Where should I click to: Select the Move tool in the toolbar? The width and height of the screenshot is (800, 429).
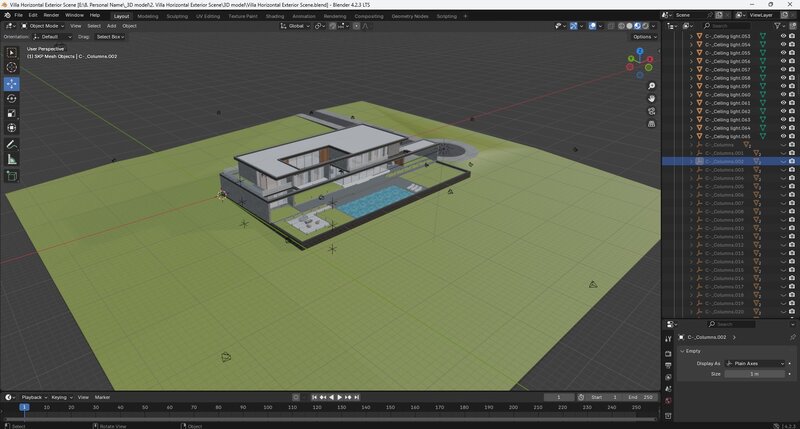(12, 83)
